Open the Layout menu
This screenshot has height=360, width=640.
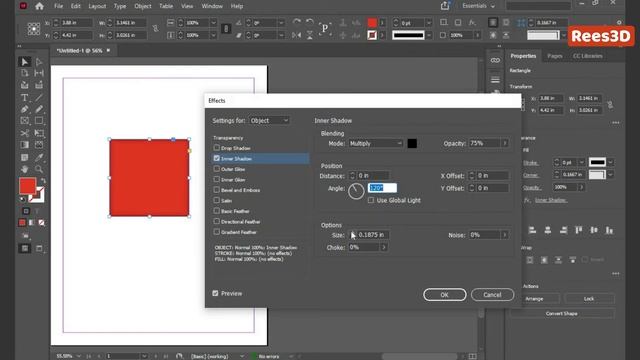97,6
